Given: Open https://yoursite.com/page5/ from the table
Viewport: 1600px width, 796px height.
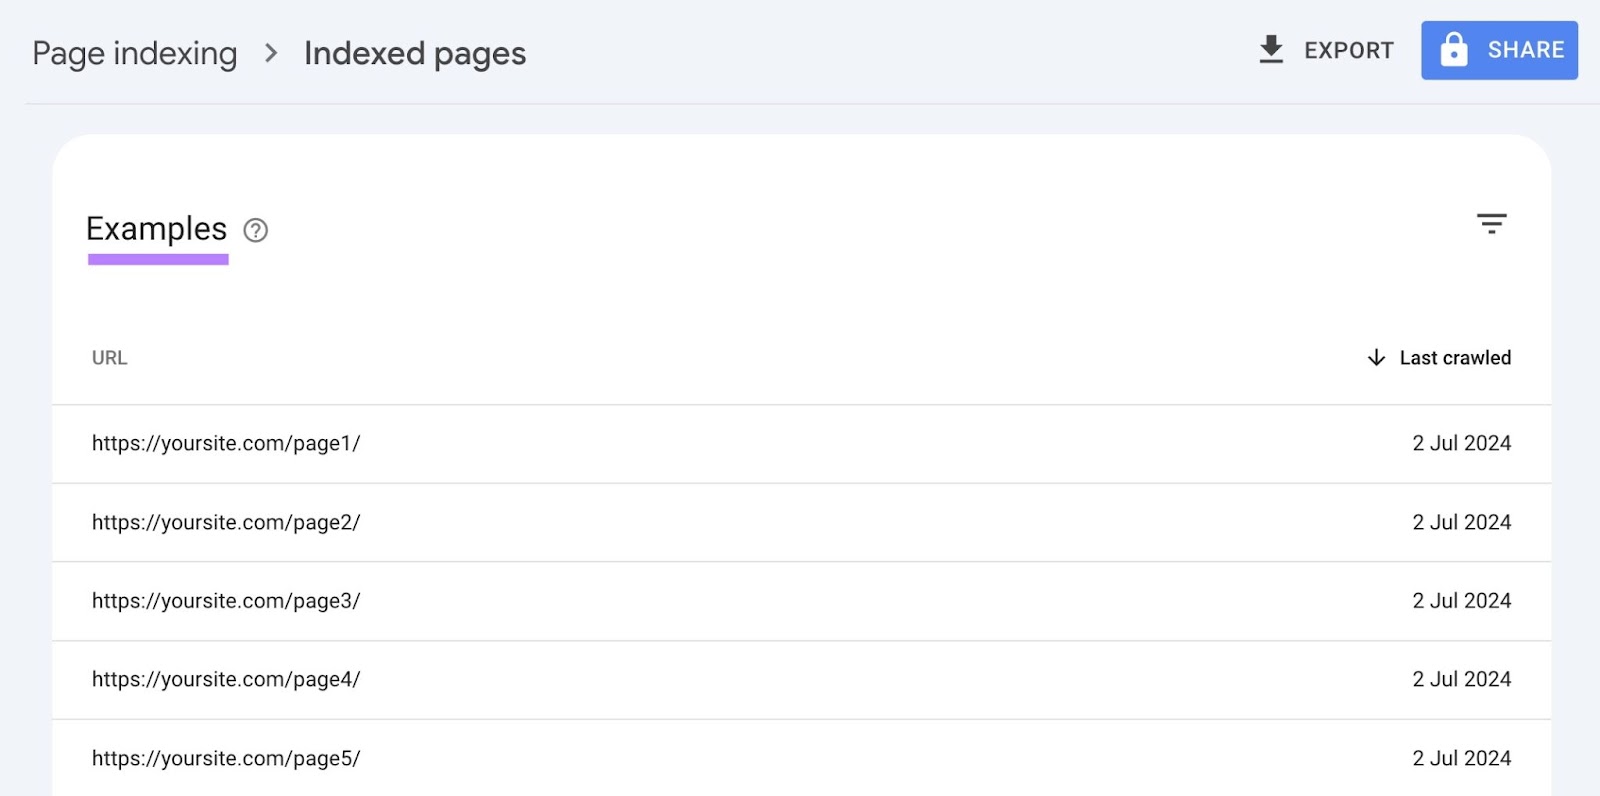Looking at the screenshot, I should pos(226,758).
